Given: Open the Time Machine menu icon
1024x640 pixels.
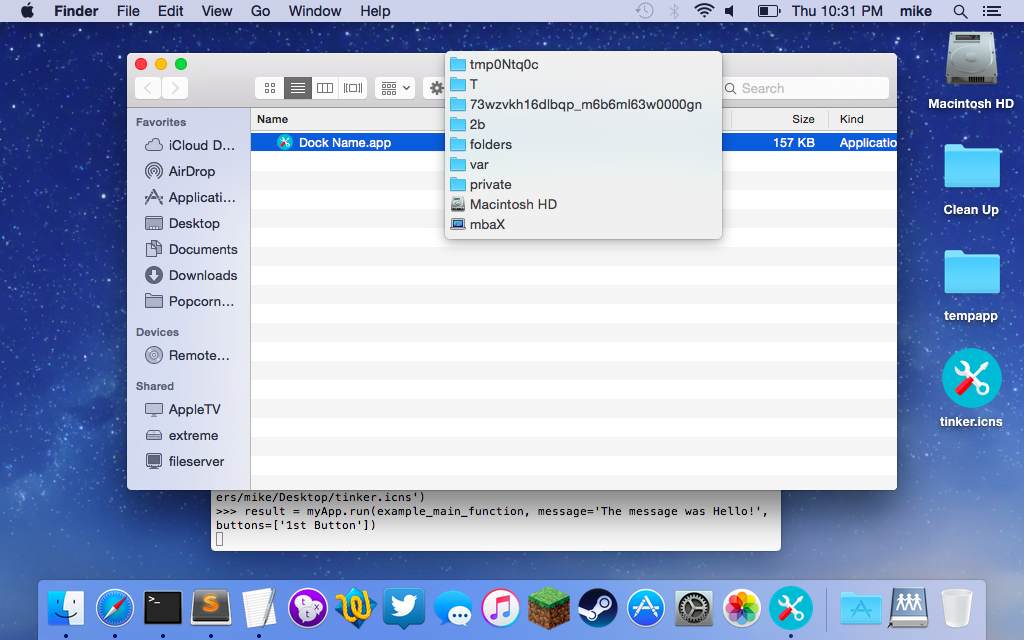Looking at the screenshot, I should pos(644,11).
